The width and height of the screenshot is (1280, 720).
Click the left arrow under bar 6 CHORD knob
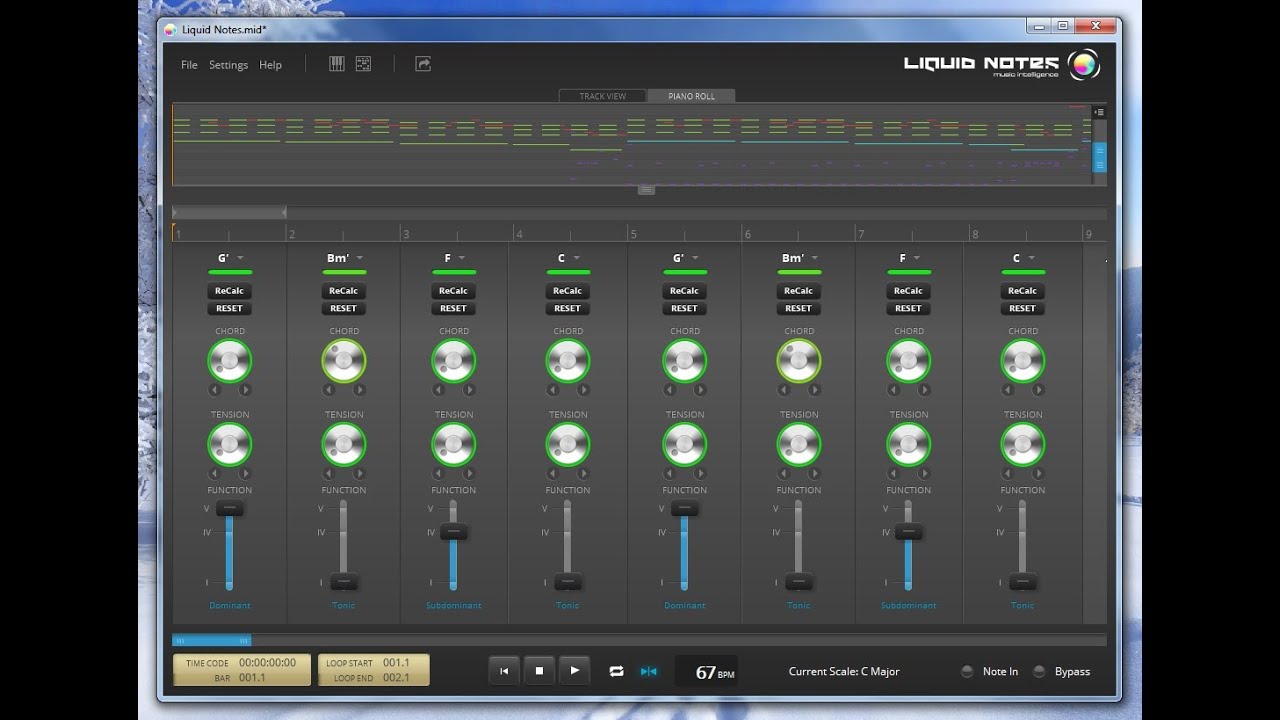(x=783, y=390)
